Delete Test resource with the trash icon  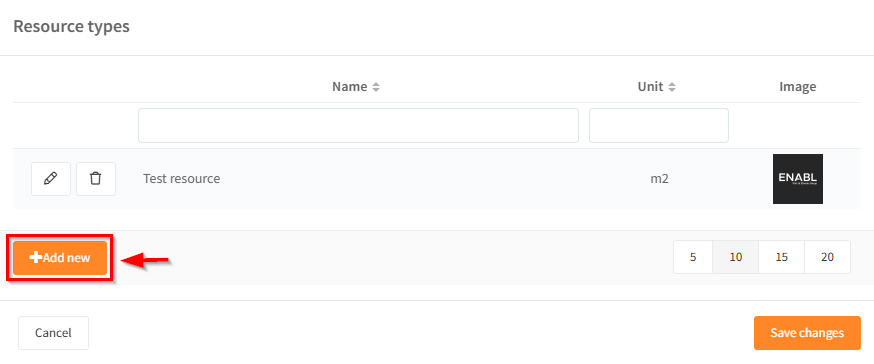coord(96,179)
